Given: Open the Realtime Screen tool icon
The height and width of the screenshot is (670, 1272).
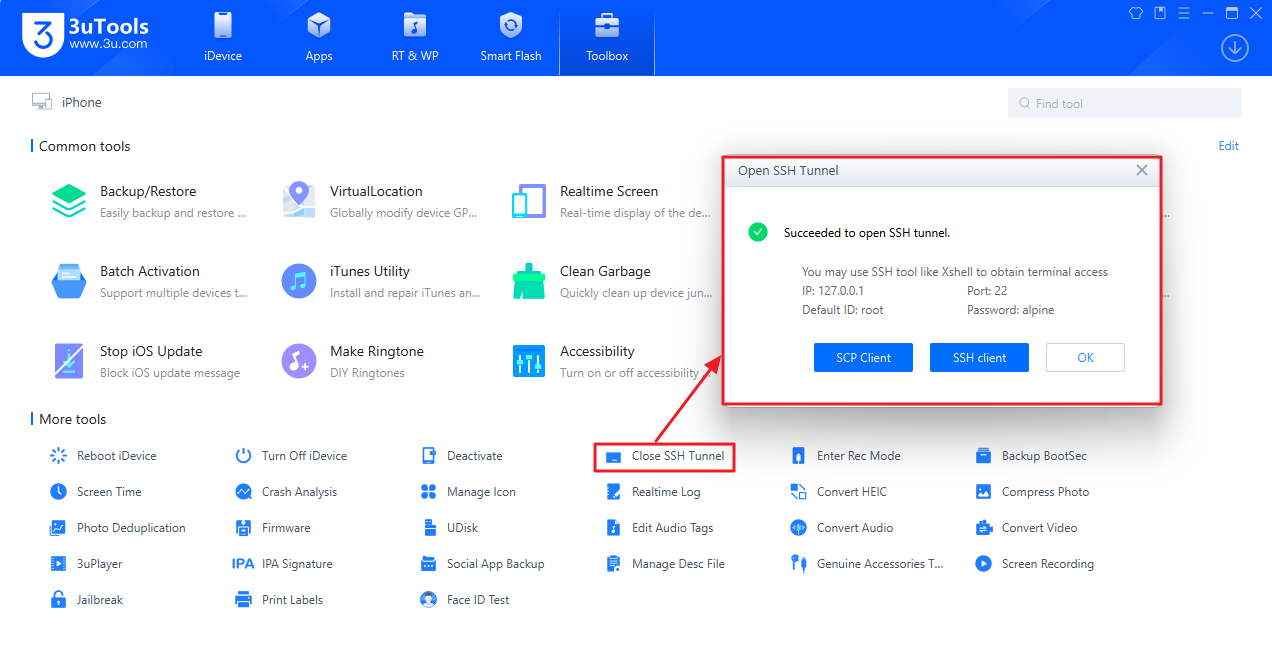Looking at the screenshot, I should point(529,201).
